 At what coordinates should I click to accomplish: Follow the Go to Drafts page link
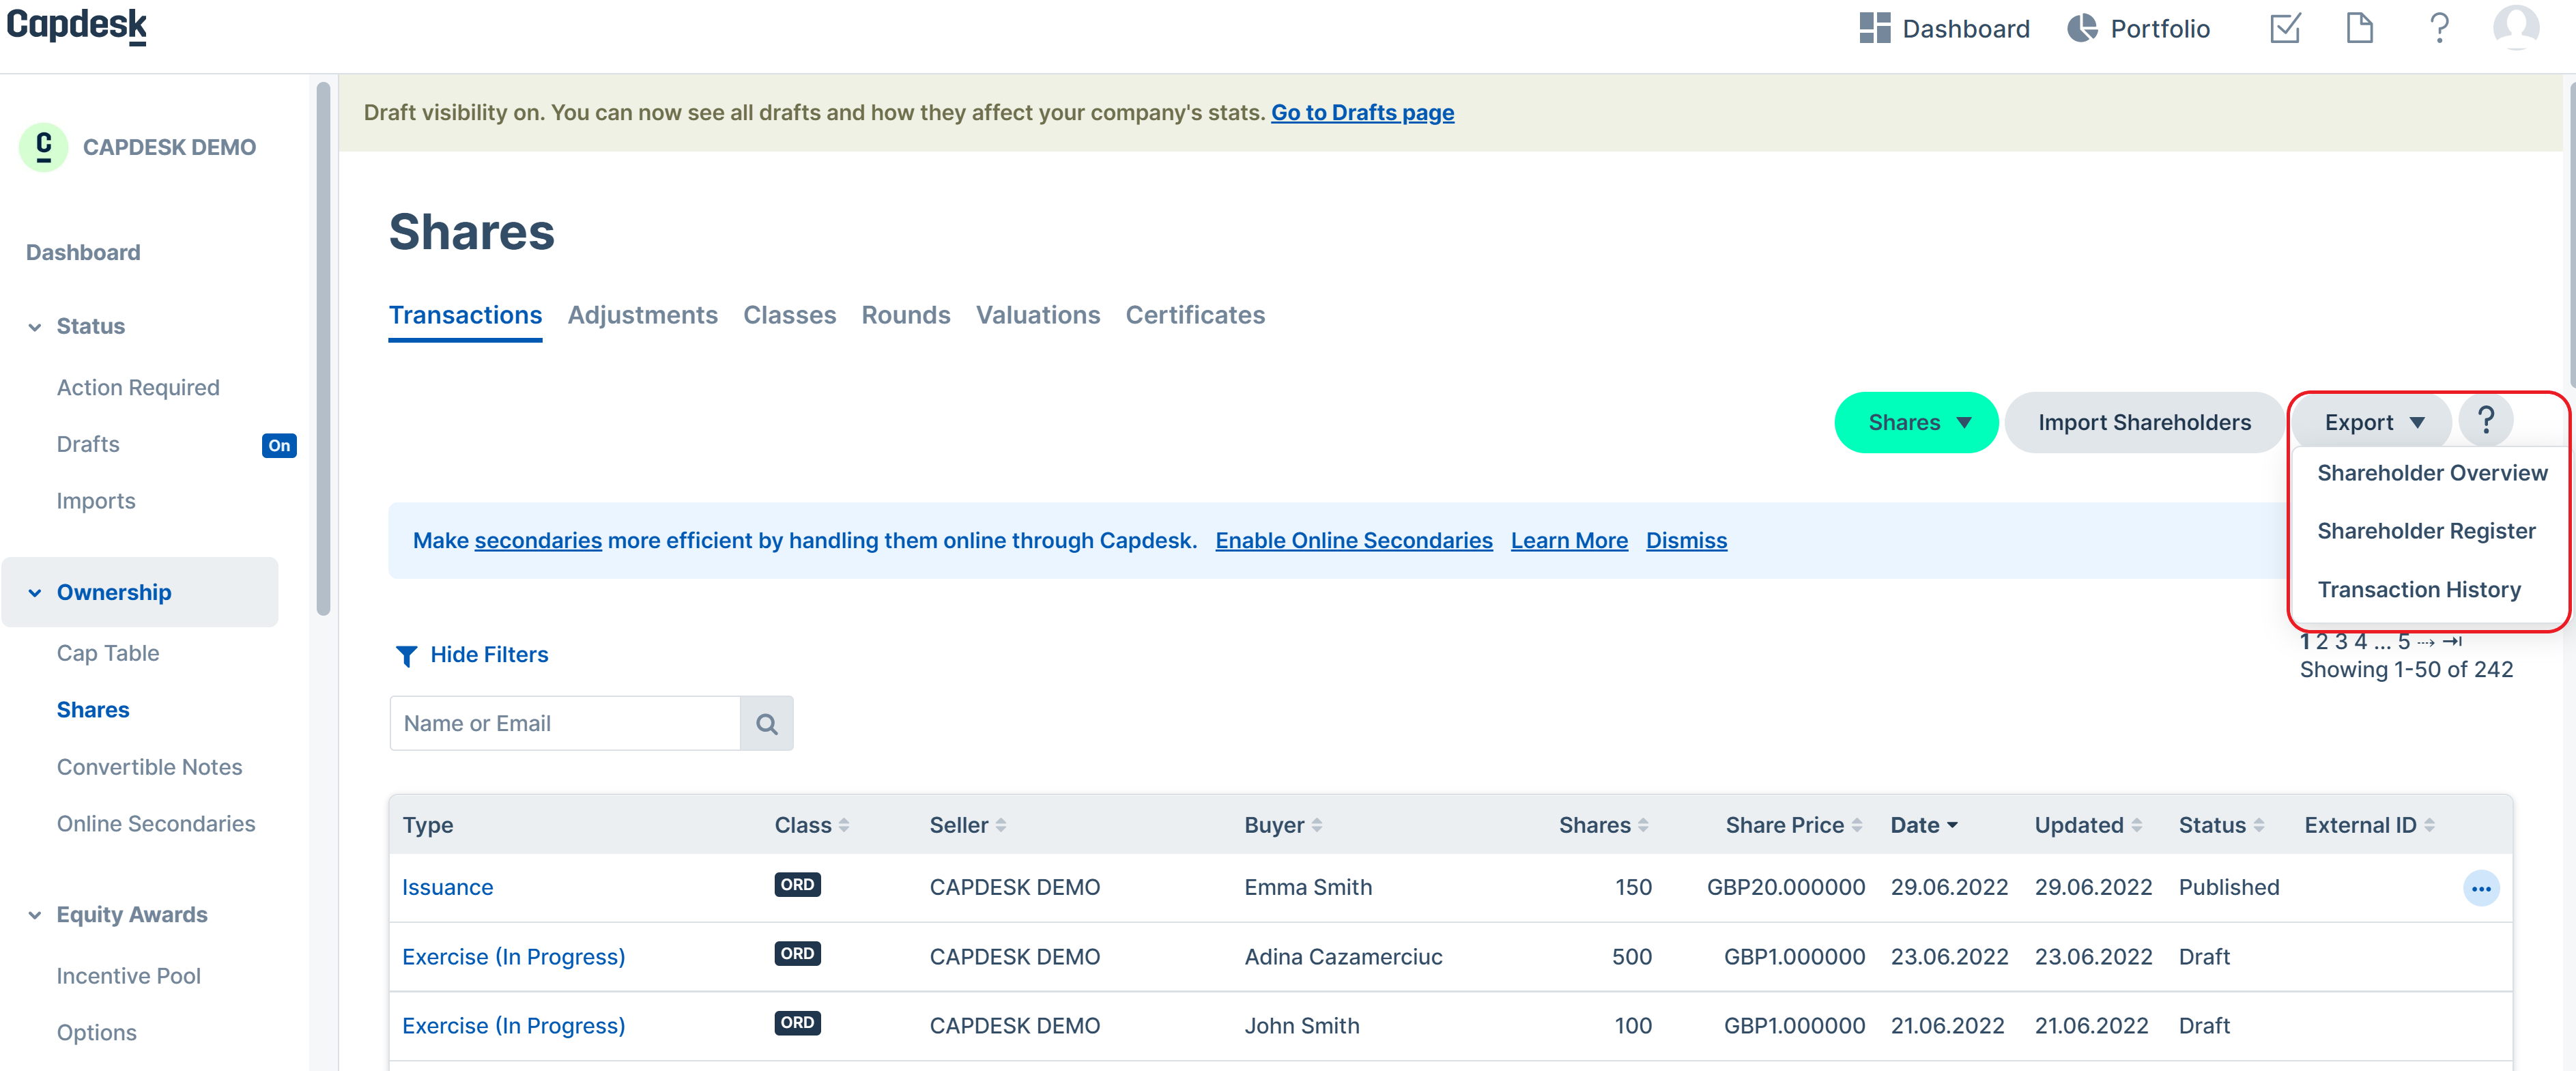[x=1362, y=113]
